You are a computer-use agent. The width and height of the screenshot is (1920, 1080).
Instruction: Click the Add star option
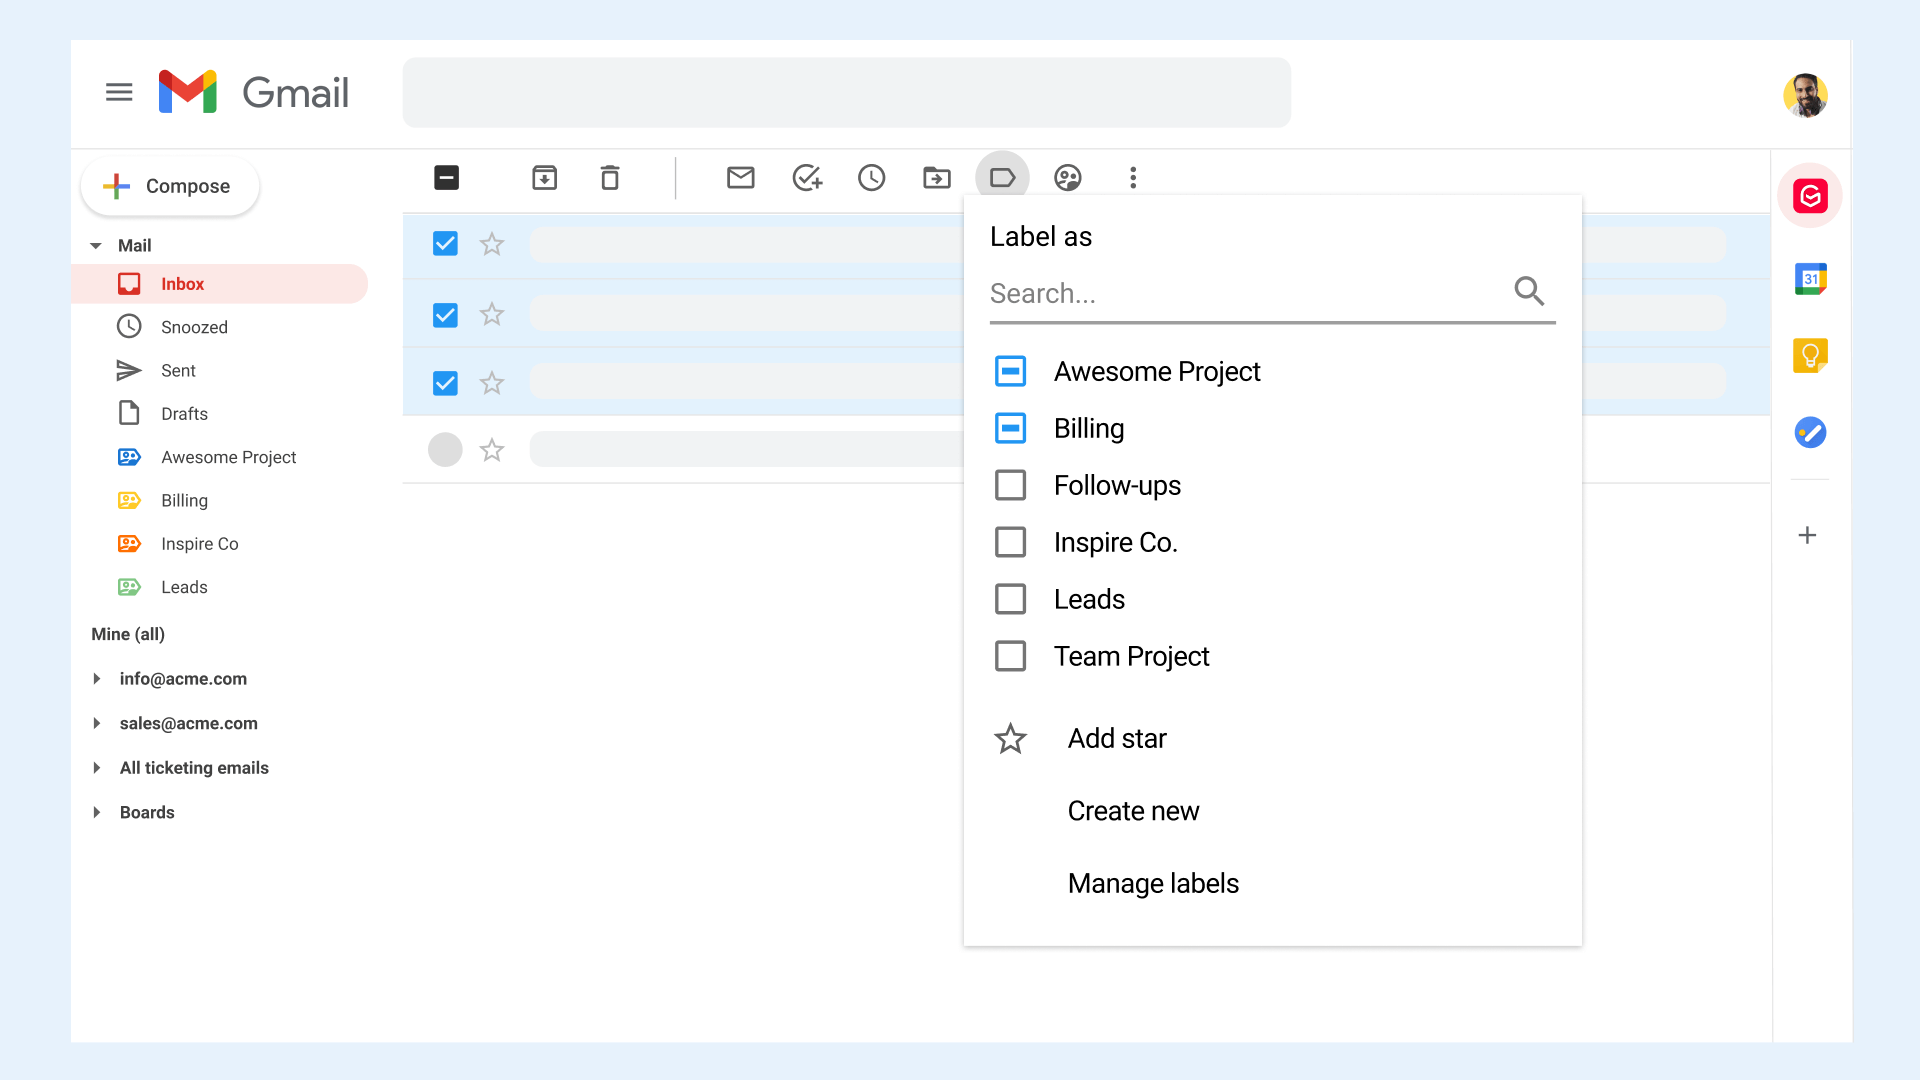tap(1116, 737)
